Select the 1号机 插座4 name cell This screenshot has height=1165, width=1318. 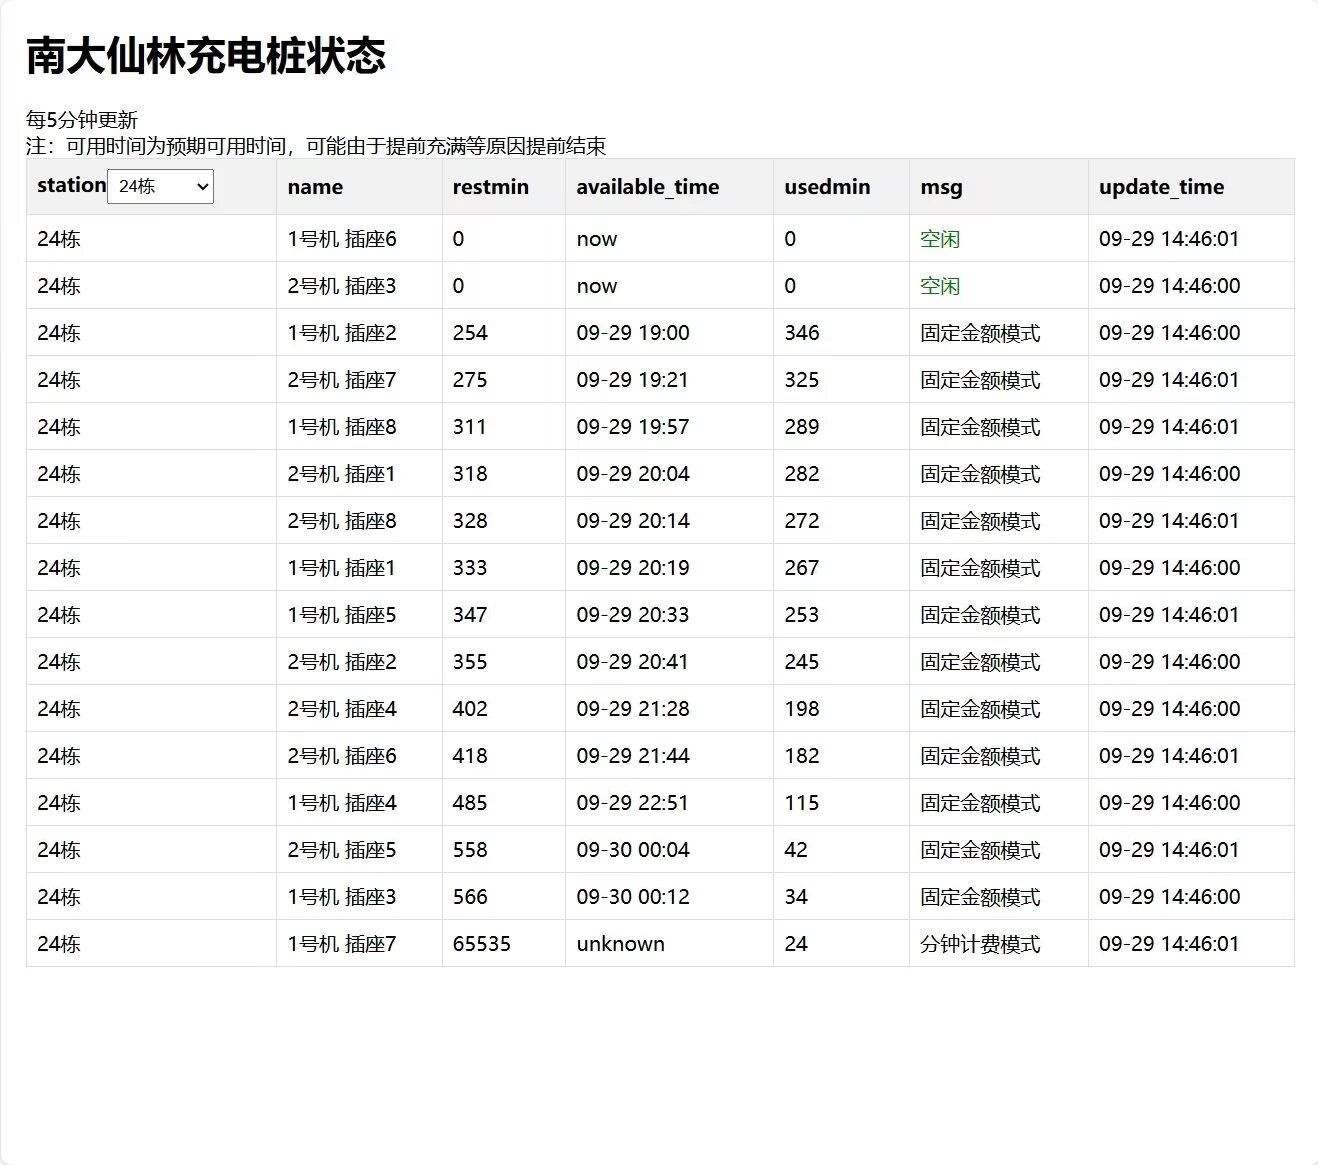[x=342, y=803]
